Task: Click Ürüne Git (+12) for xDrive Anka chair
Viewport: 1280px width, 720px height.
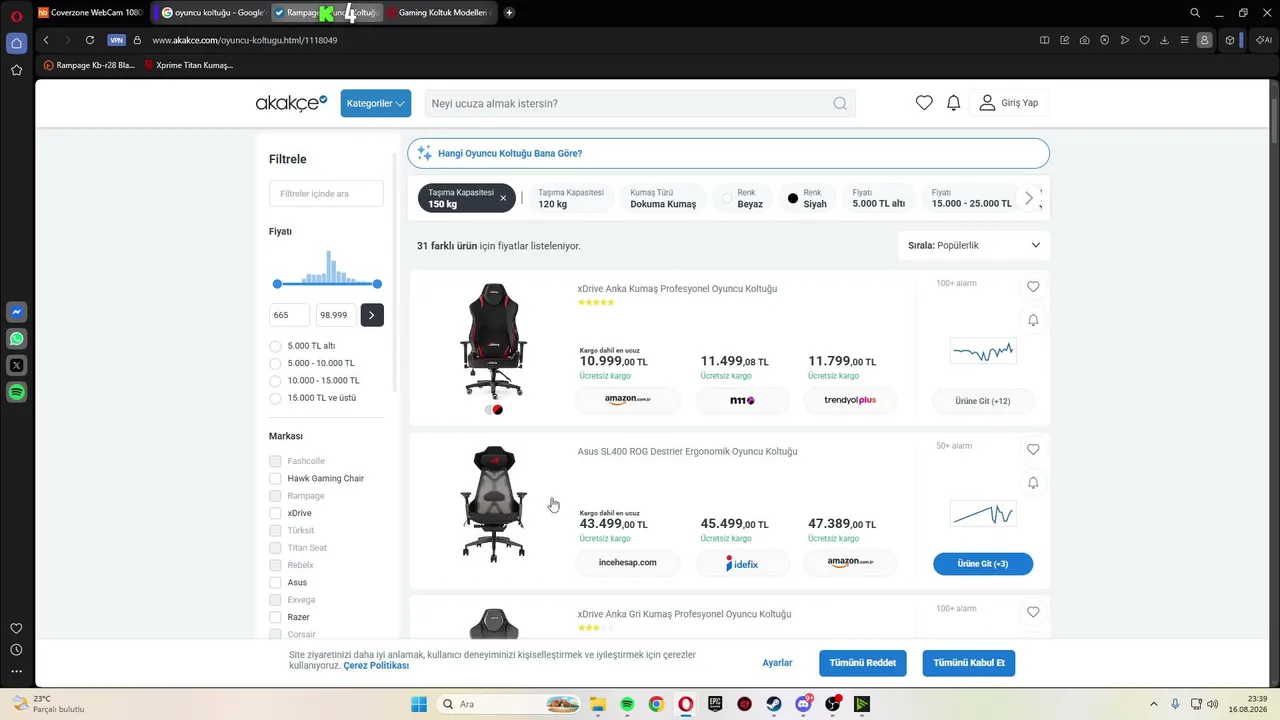Action: pyautogui.click(x=983, y=401)
